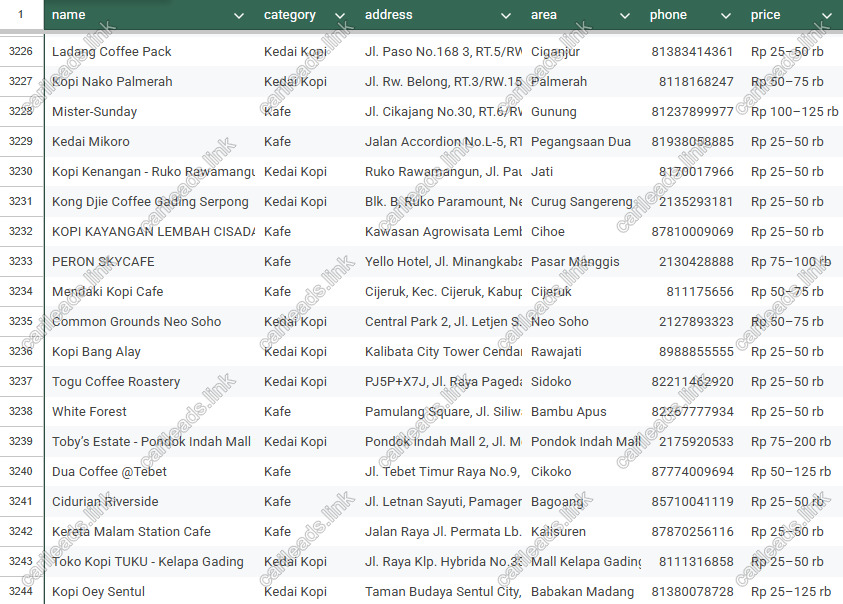Click the 'KOPI KAYANGAN LEMBAH CISADANE' cell

150,232
